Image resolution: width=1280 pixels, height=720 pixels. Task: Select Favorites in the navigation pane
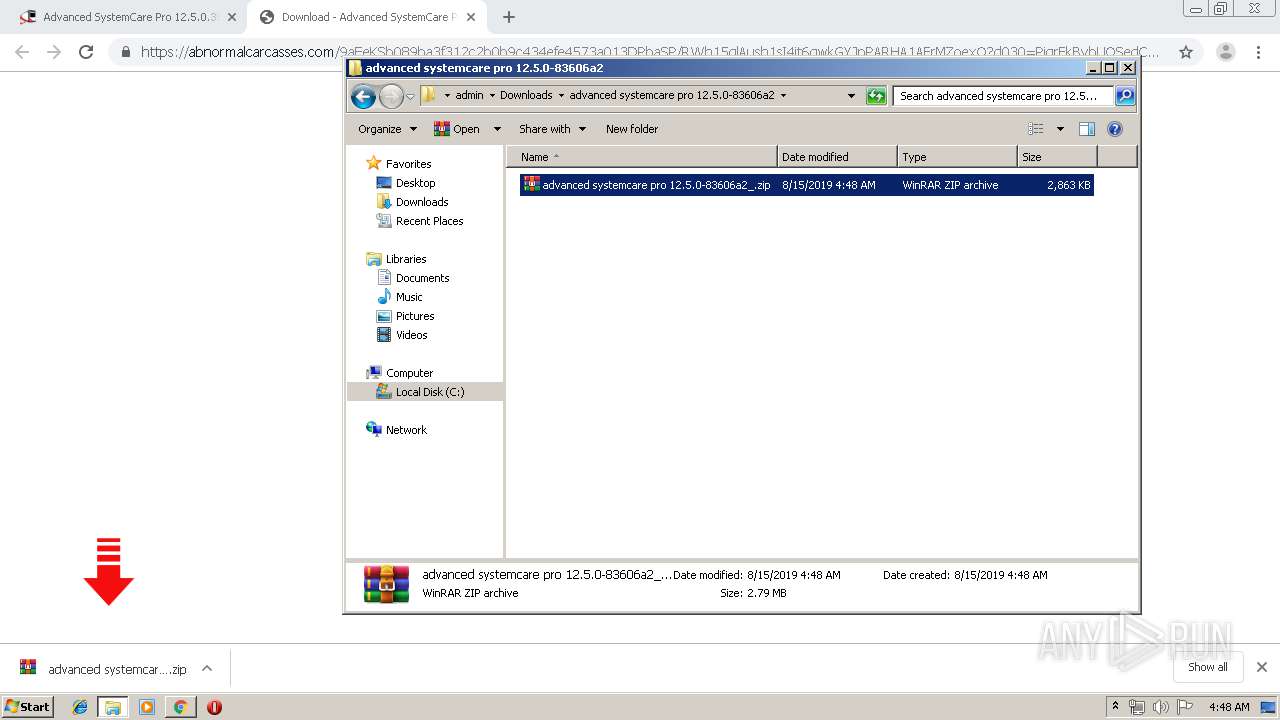click(x=408, y=164)
